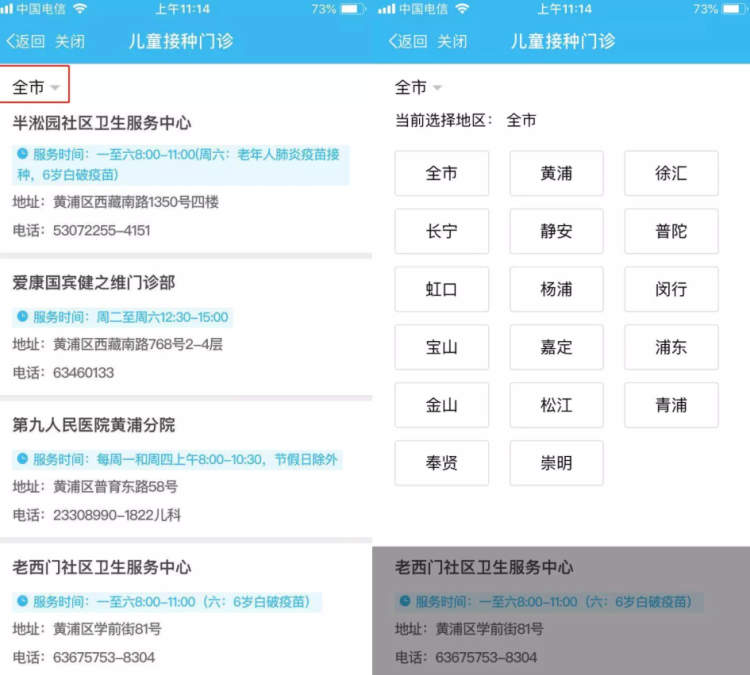This screenshot has height=675, width=750.
Task: Open the 爱康国宾健之维门诊部 clinic entry
Action: 94,283
